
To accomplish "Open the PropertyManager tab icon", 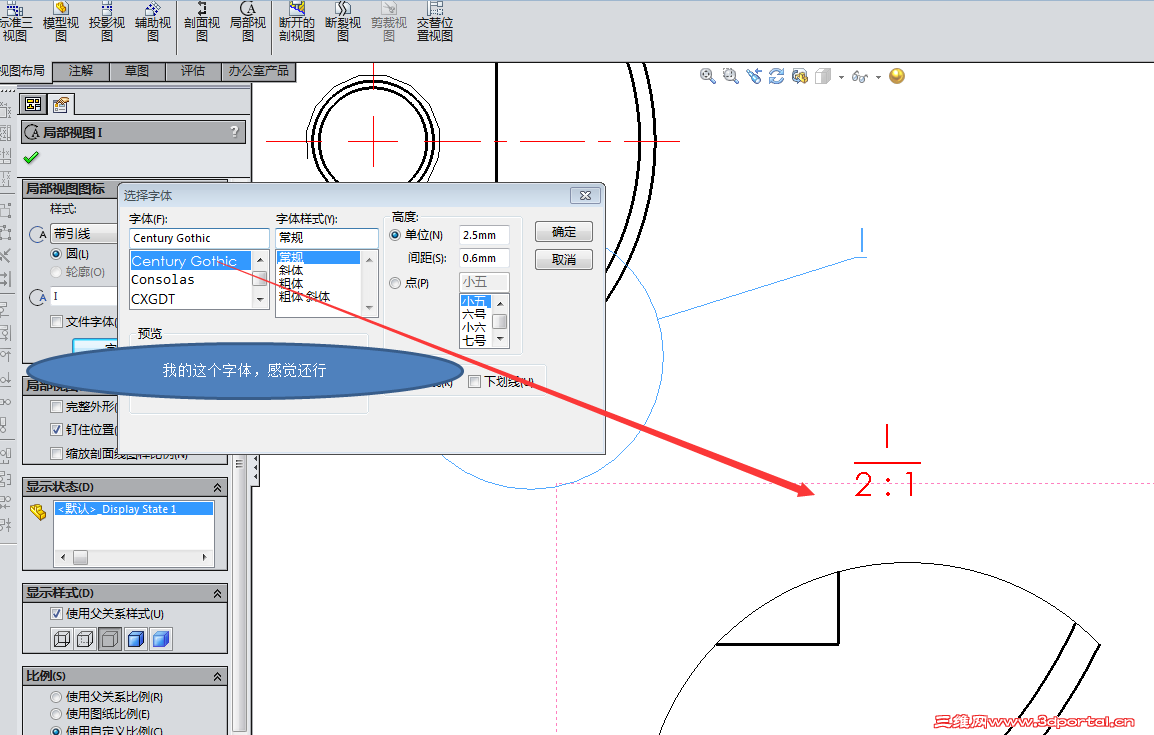I will [x=61, y=104].
